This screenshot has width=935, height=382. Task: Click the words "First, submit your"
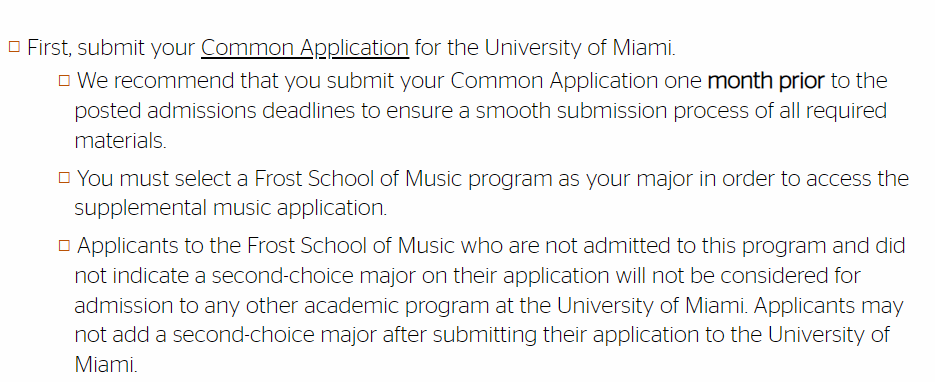point(112,48)
